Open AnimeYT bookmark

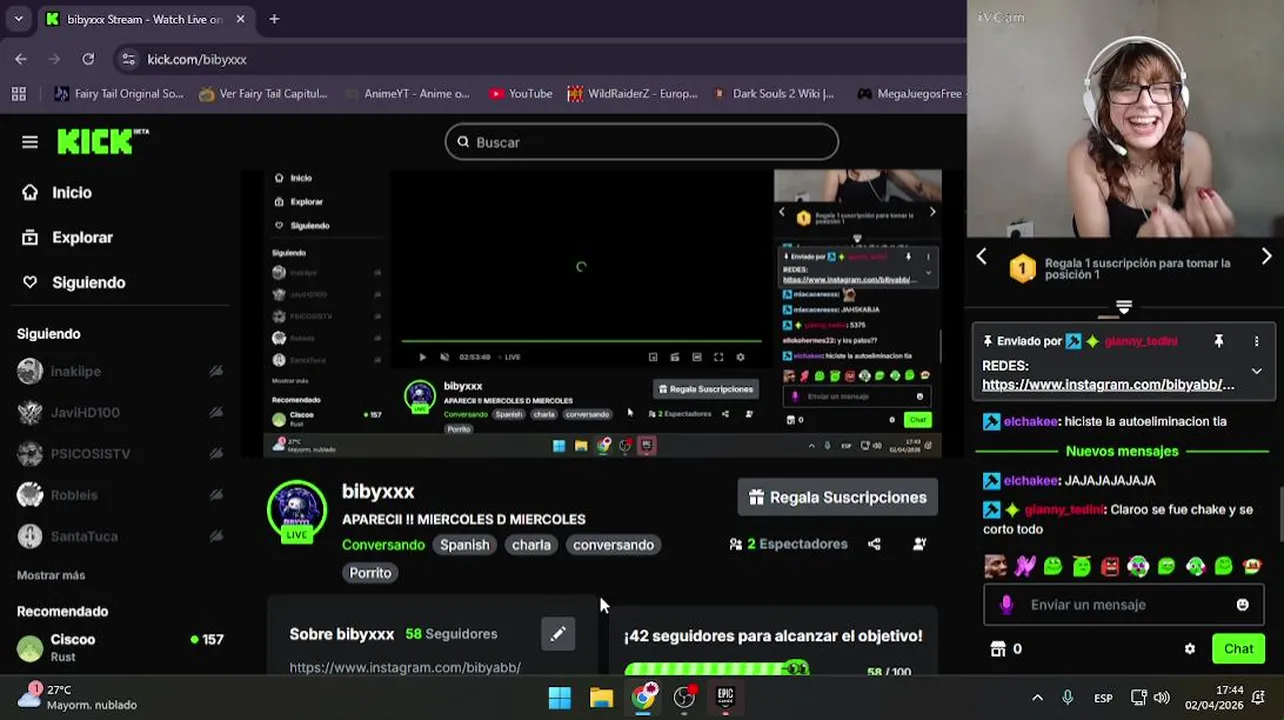point(406,93)
